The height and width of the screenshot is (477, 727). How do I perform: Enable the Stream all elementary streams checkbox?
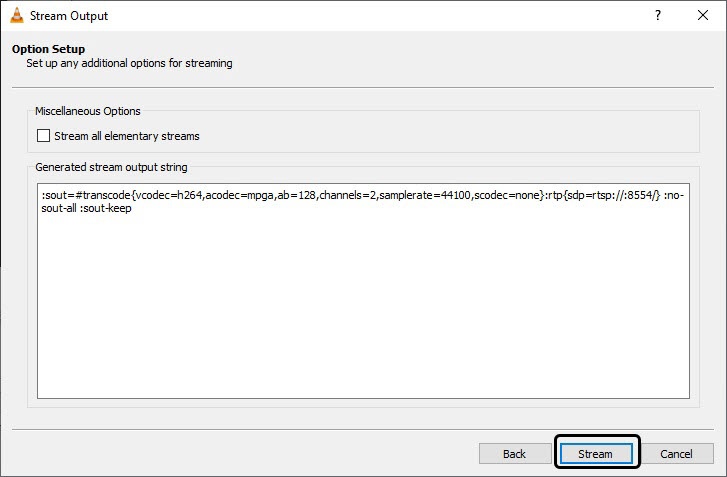(x=43, y=136)
